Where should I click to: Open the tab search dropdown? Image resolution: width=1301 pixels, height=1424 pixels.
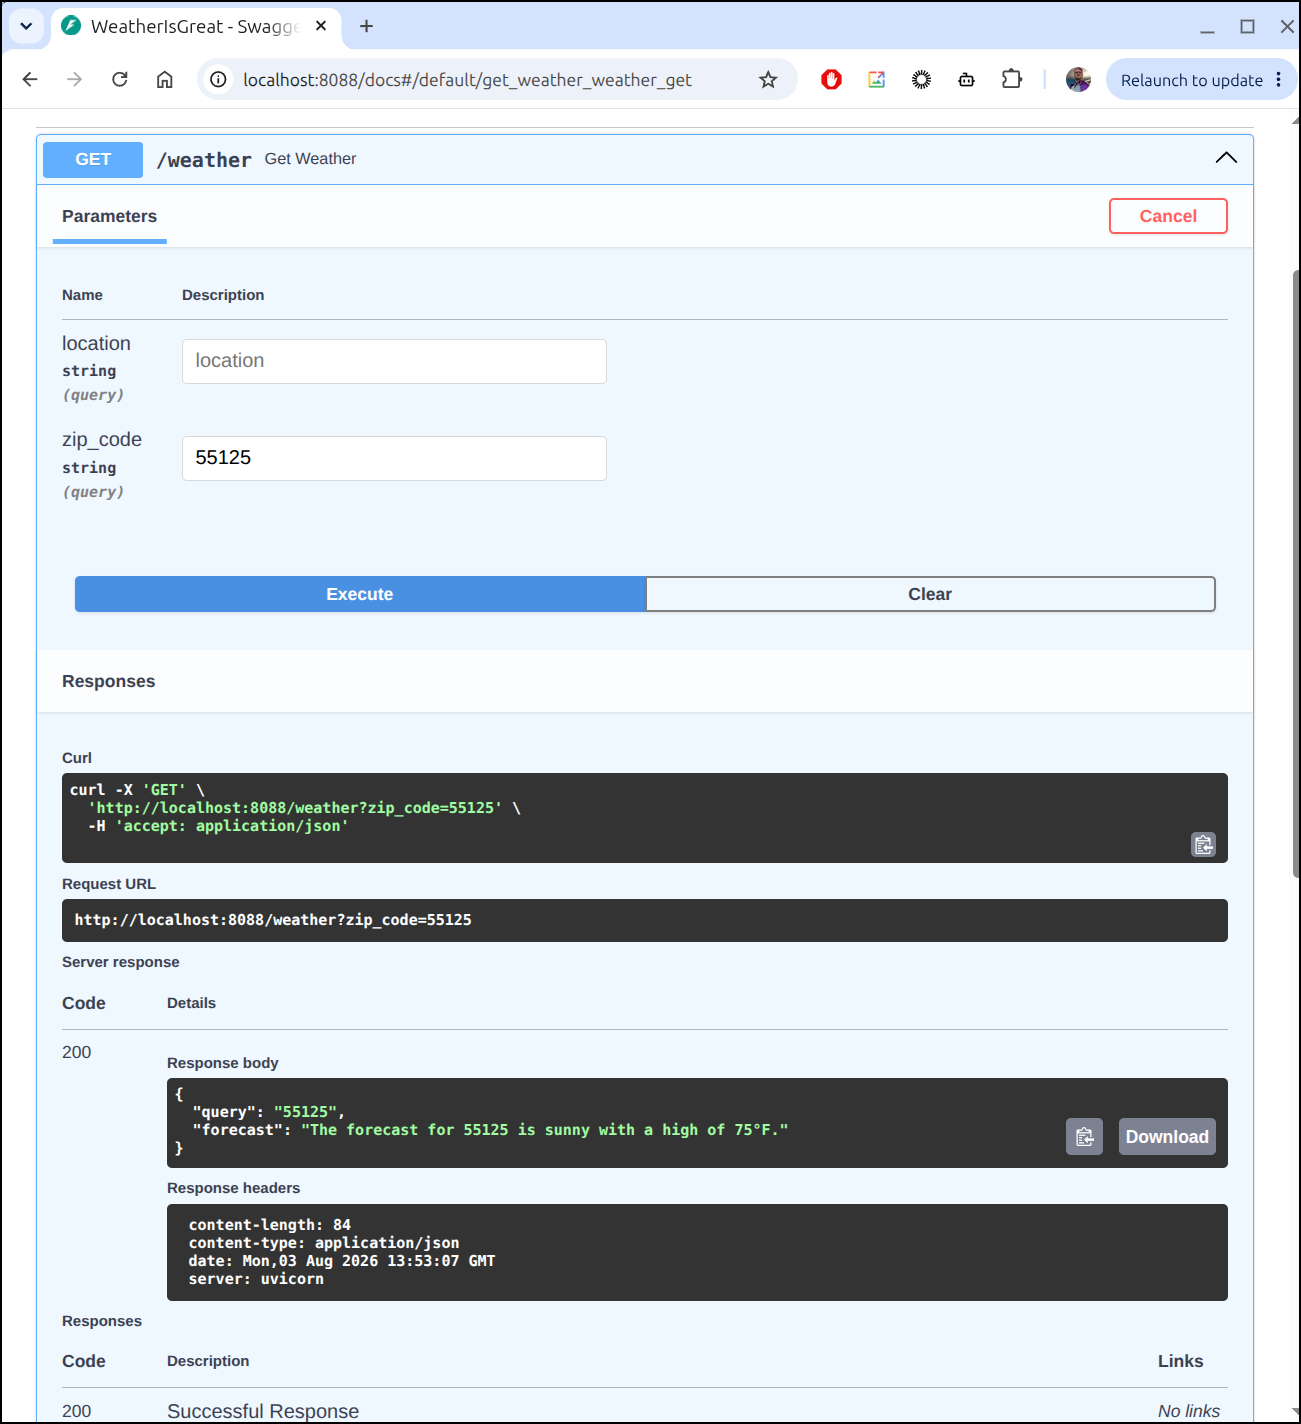pos(26,26)
